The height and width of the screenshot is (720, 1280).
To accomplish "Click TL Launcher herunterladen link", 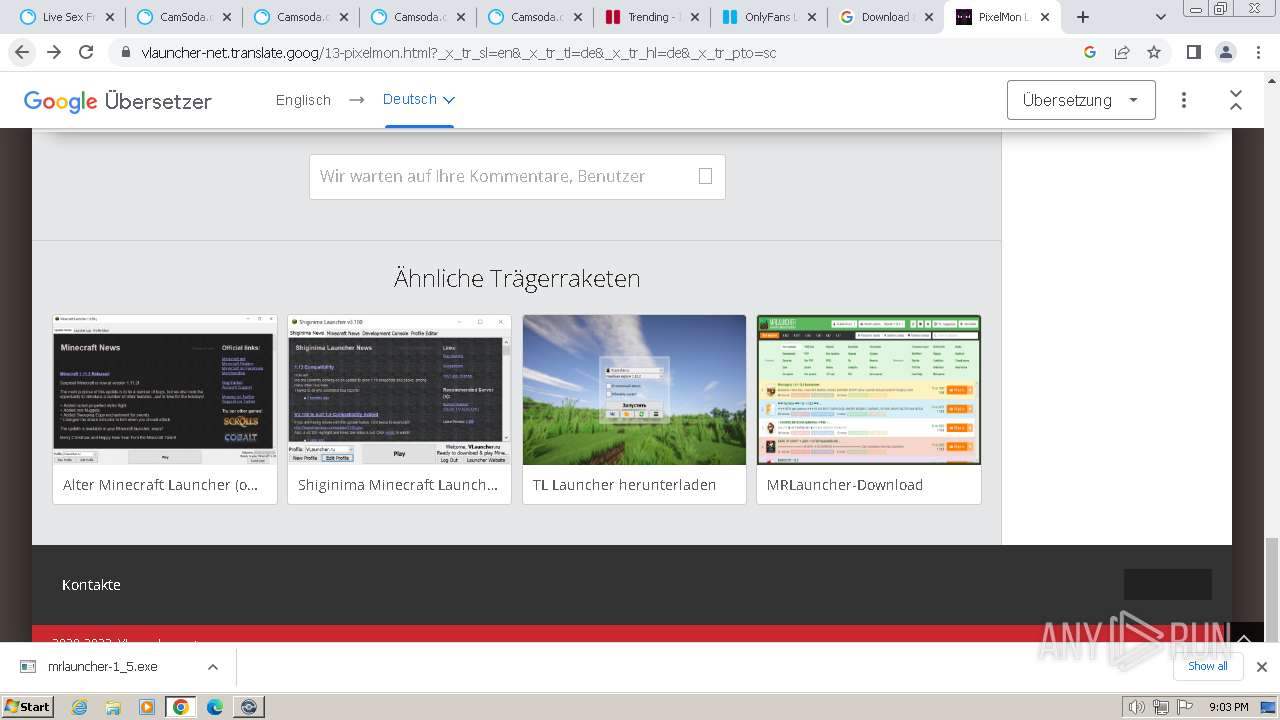I will tap(624, 485).
